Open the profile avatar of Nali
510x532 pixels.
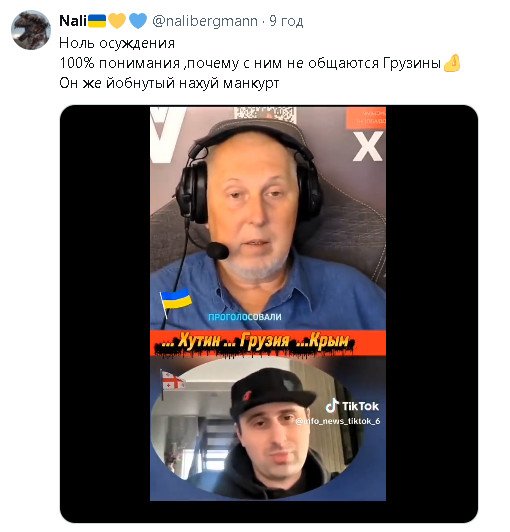coord(31,30)
